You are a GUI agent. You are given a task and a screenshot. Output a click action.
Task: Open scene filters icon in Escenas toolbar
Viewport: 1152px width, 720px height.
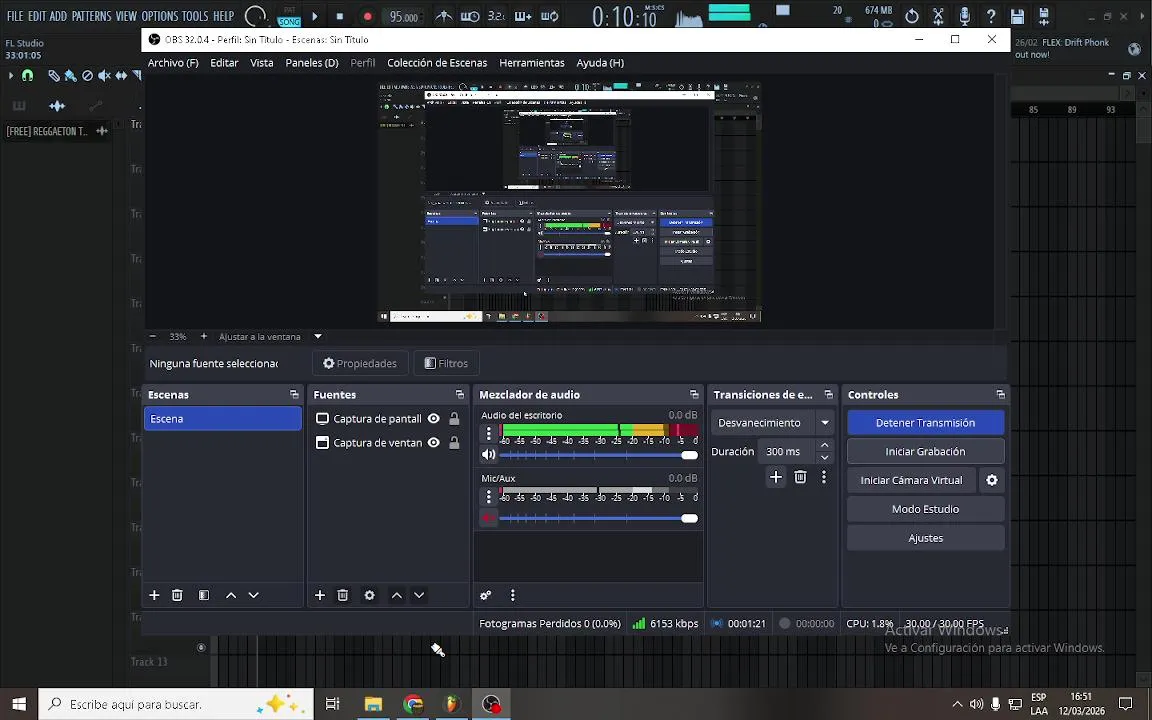pos(204,595)
